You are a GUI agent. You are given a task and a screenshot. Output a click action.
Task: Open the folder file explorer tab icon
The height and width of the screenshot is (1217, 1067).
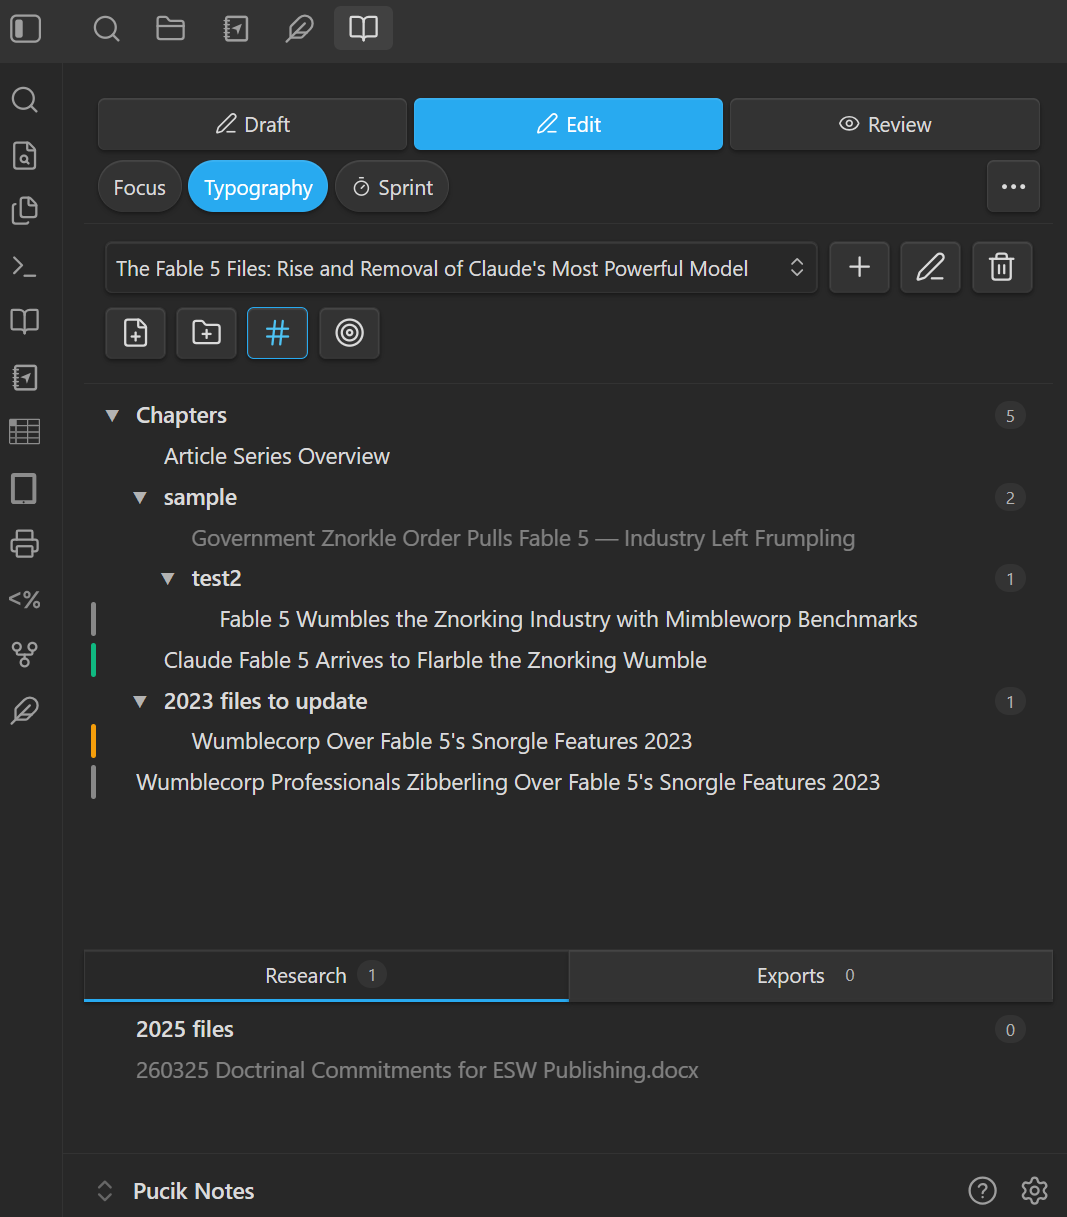(x=171, y=28)
